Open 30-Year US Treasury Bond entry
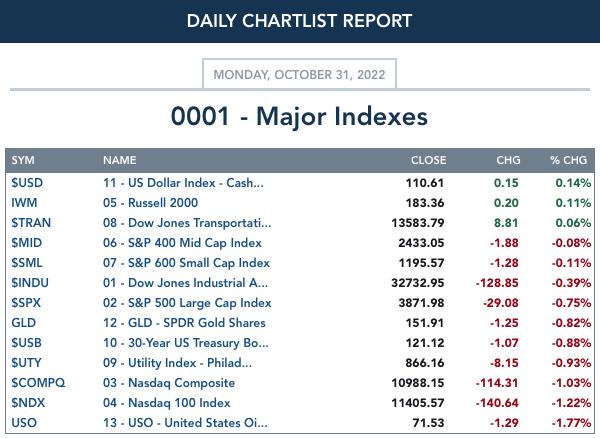This screenshot has height=438, width=600. tap(186, 343)
